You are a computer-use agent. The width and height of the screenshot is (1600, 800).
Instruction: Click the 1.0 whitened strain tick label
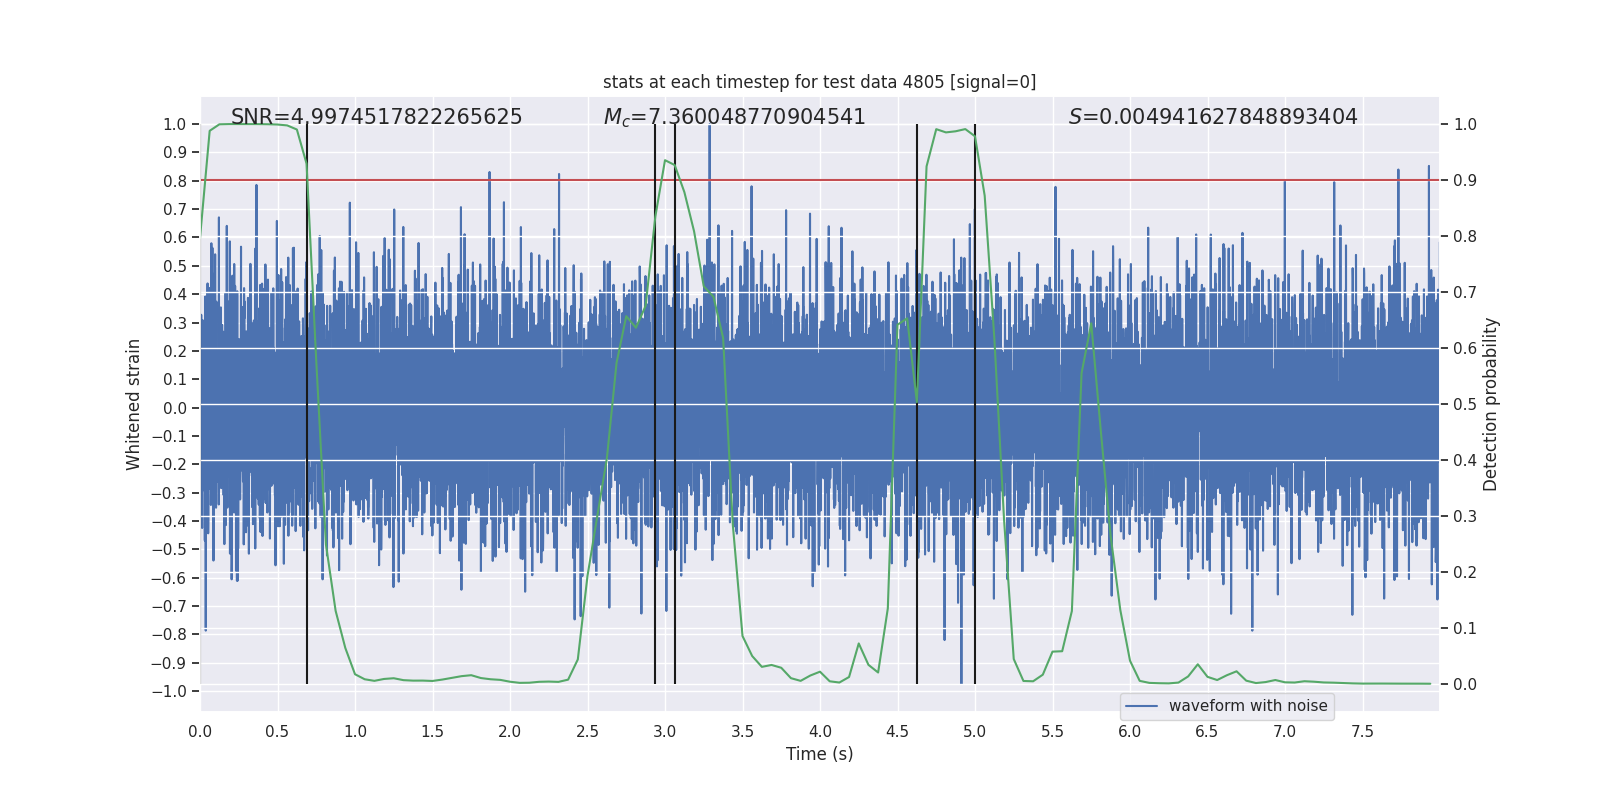(175, 124)
